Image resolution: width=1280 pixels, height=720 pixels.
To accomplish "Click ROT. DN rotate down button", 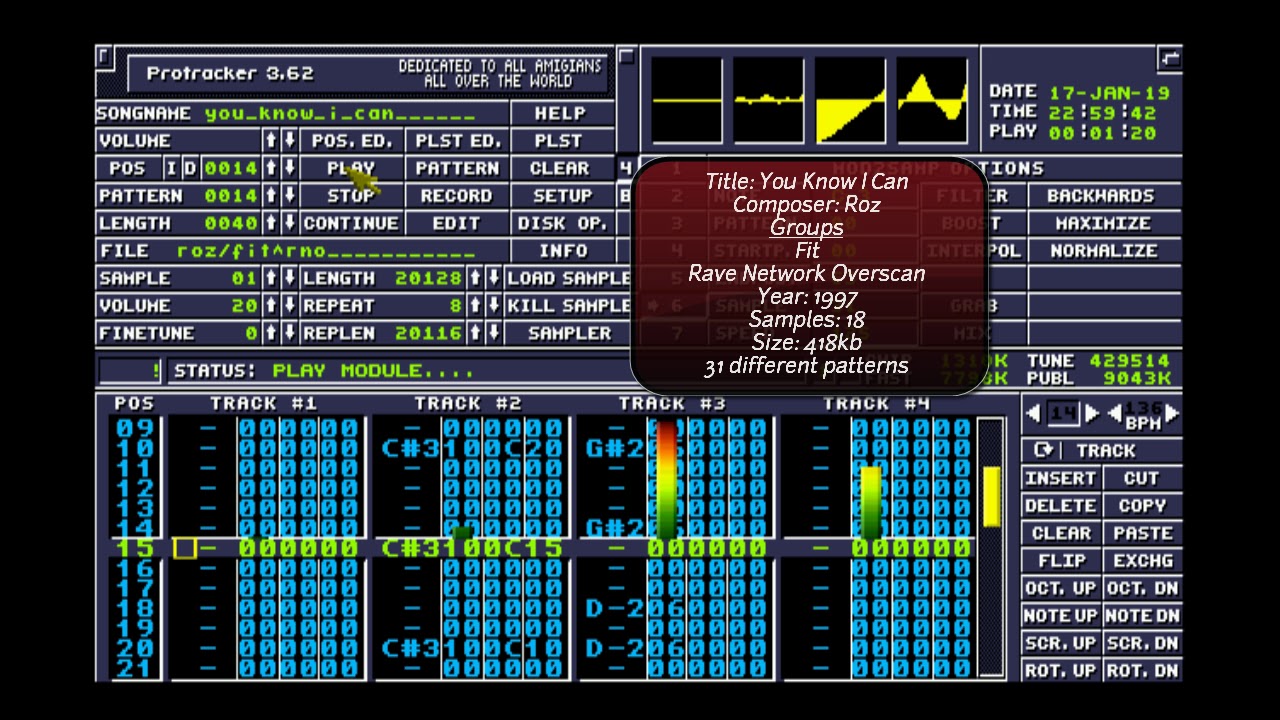I will tap(1142, 671).
